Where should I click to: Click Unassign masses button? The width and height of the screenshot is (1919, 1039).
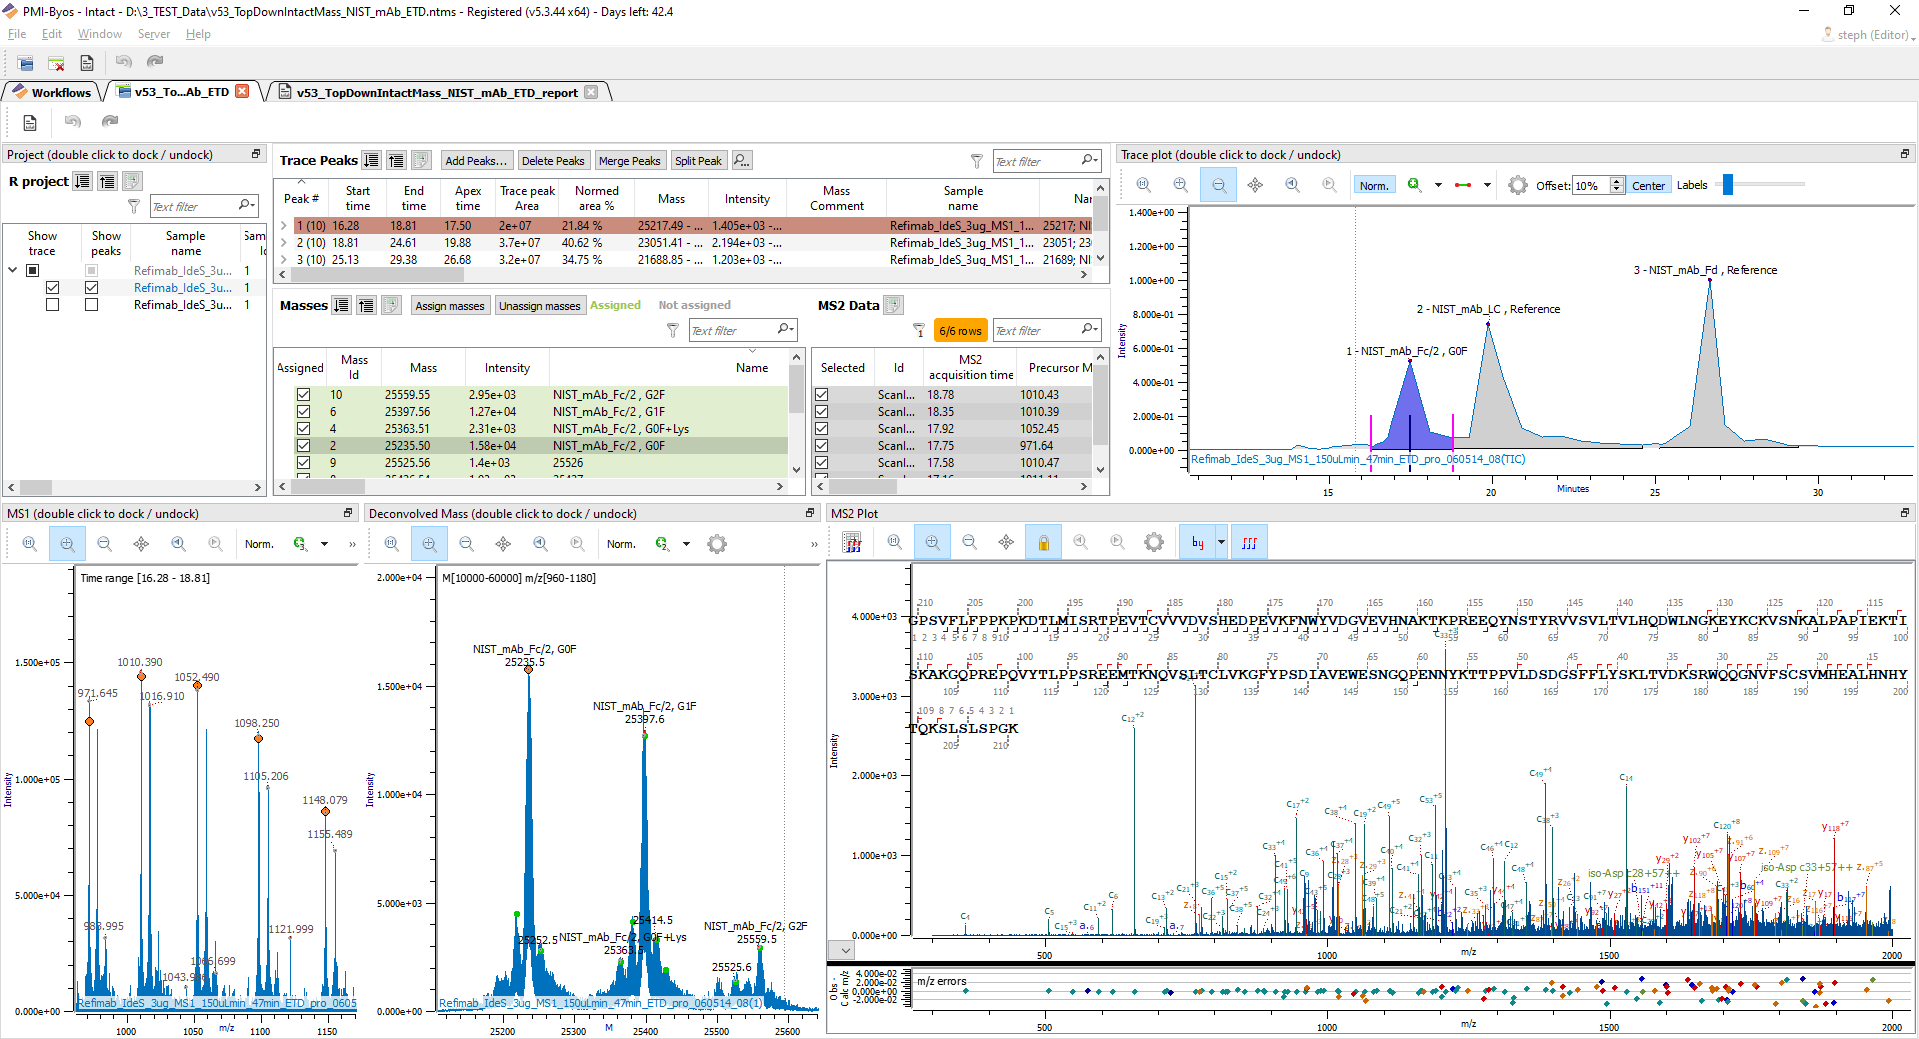coord(539,306)
